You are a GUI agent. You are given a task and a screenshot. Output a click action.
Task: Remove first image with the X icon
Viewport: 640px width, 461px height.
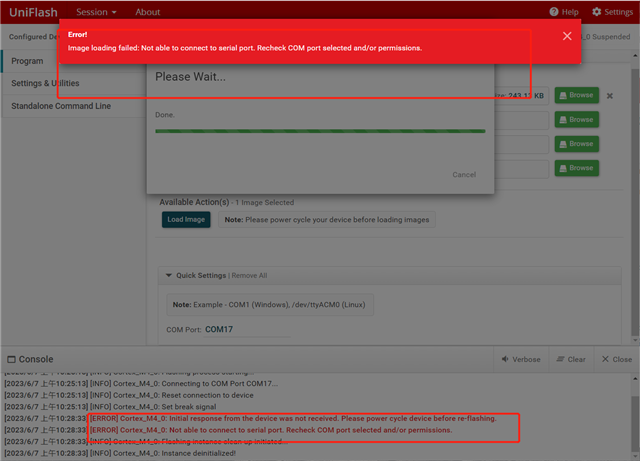(x=609, y=96)
